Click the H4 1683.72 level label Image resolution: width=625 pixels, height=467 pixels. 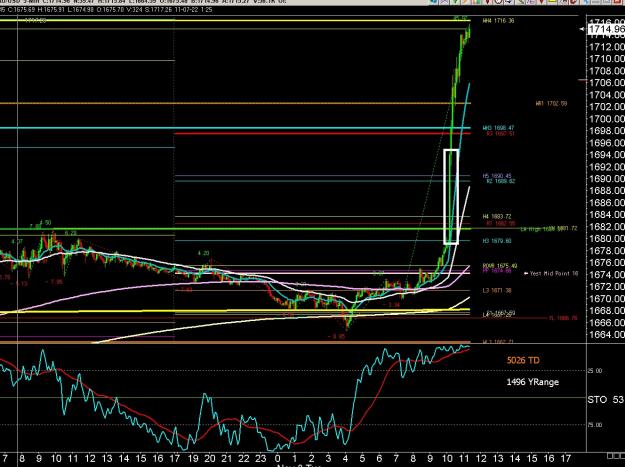click(497, 216)
